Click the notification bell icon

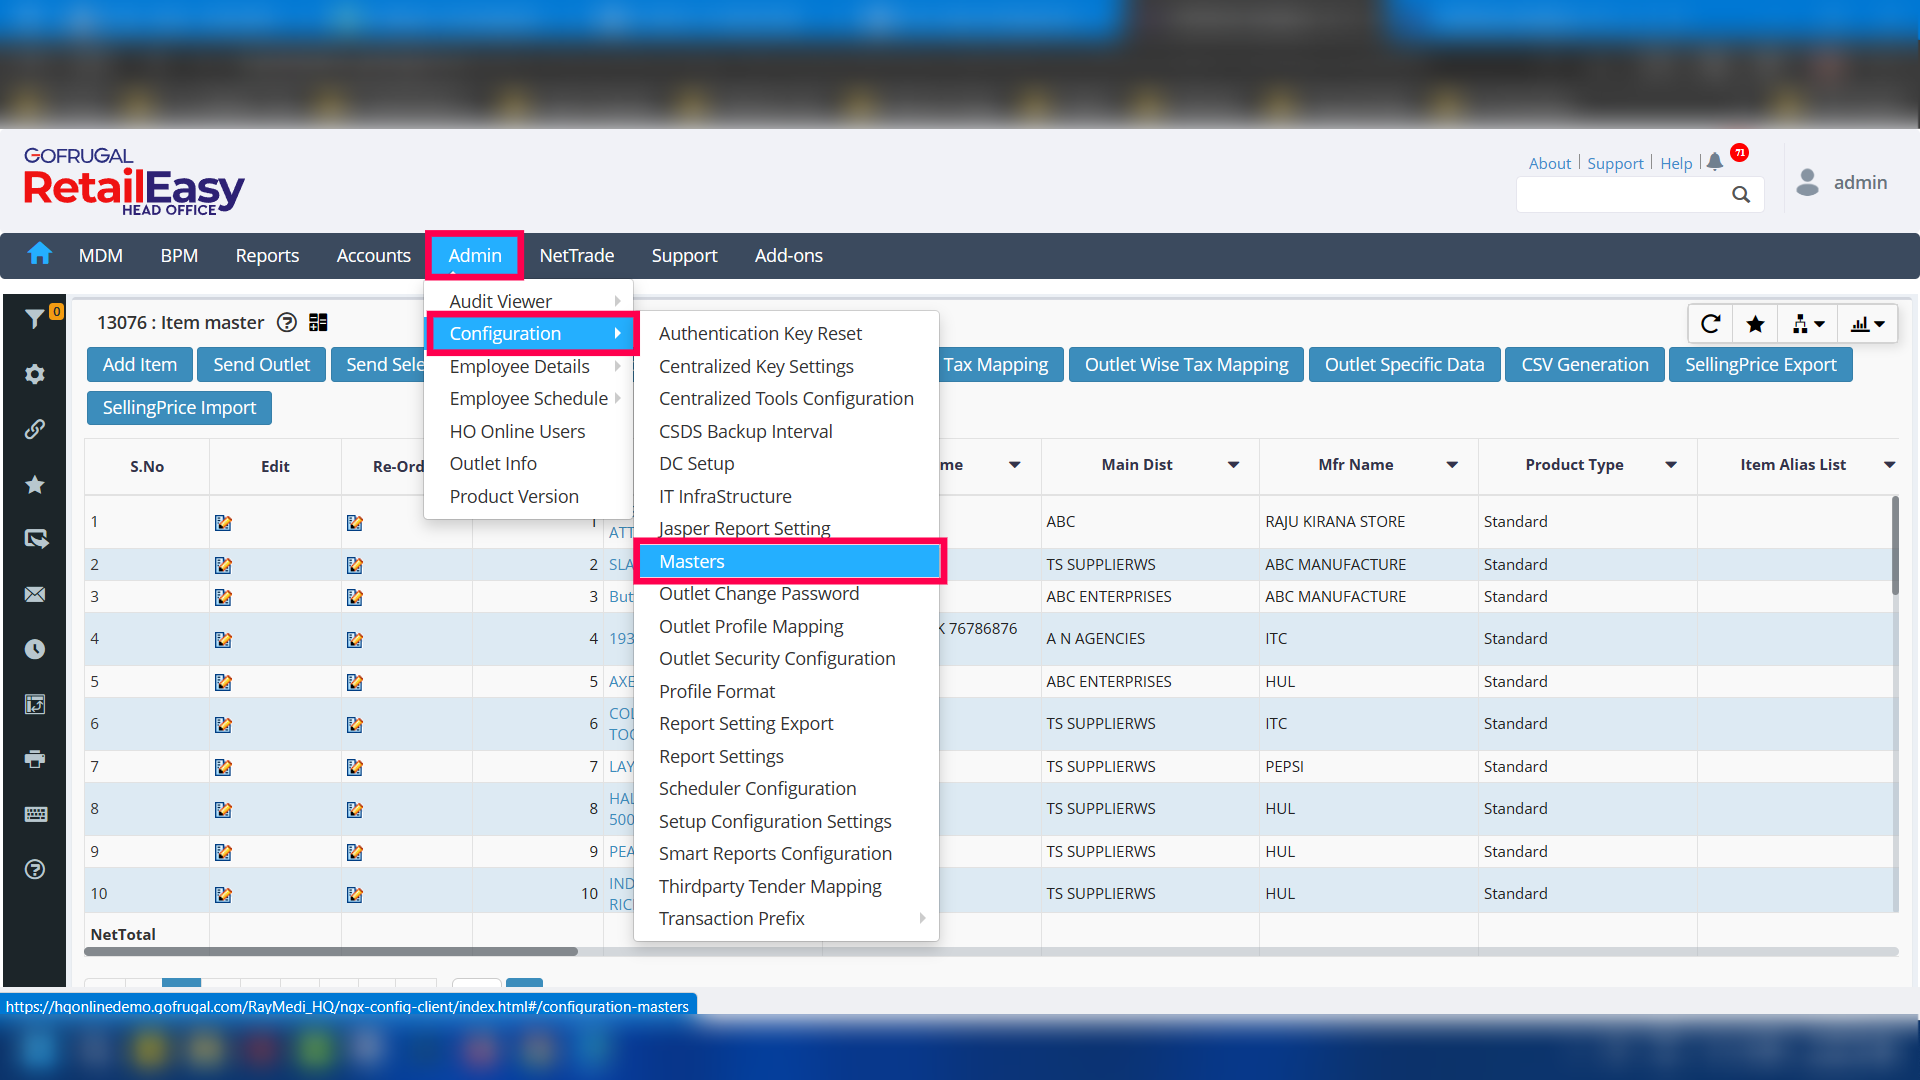pos(1715,161)
